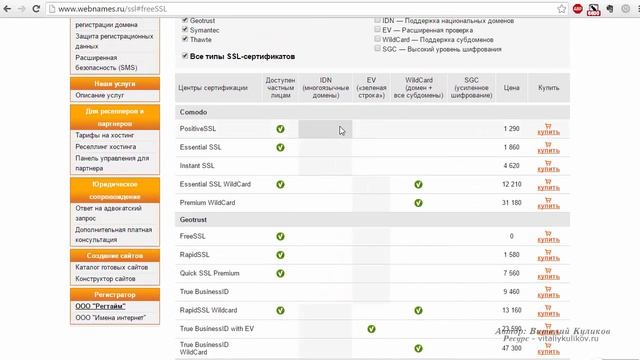Click the 'Цена' column header
The image size is (640, 360).
coord(511,88)
